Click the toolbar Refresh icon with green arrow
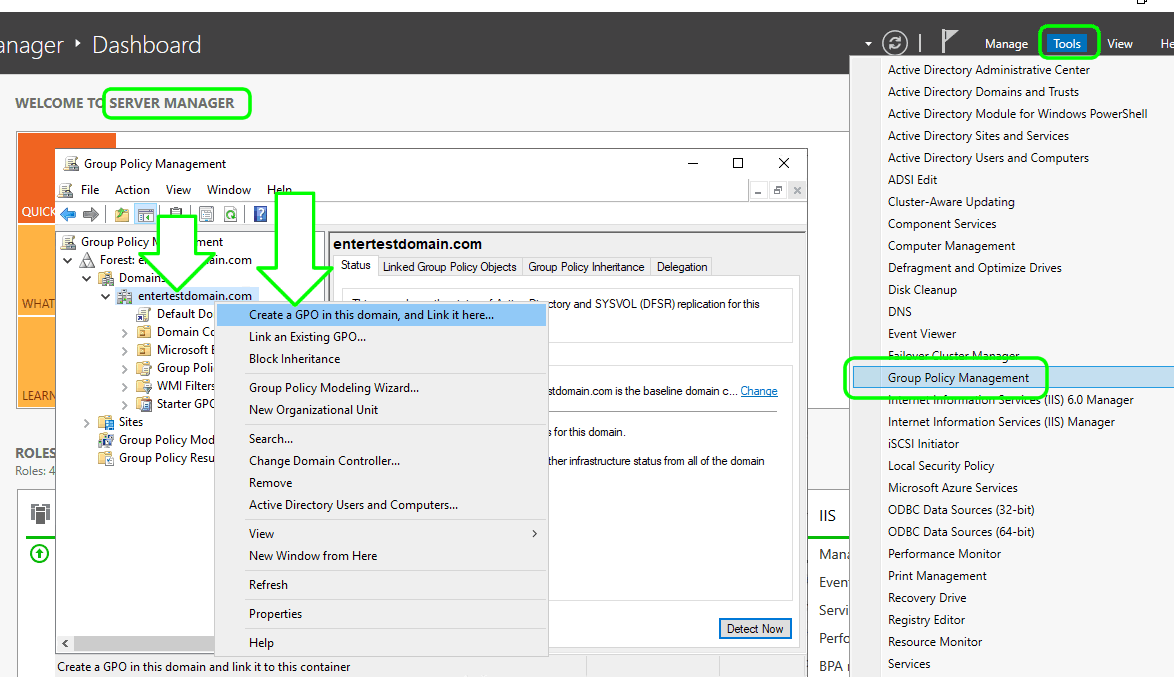1174x677 pixels. 230,214
